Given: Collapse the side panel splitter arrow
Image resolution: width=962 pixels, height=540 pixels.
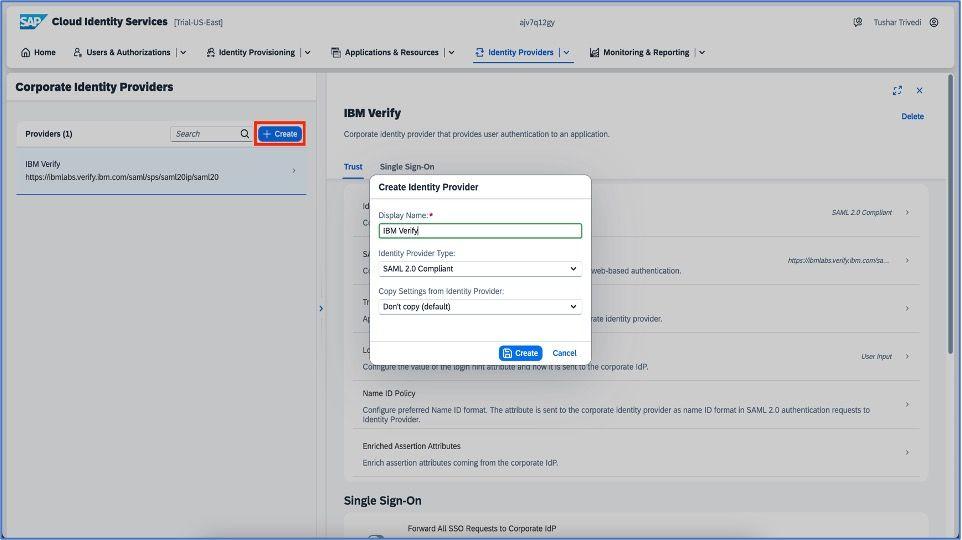Looking at the screenshot, I should (321, 309).
